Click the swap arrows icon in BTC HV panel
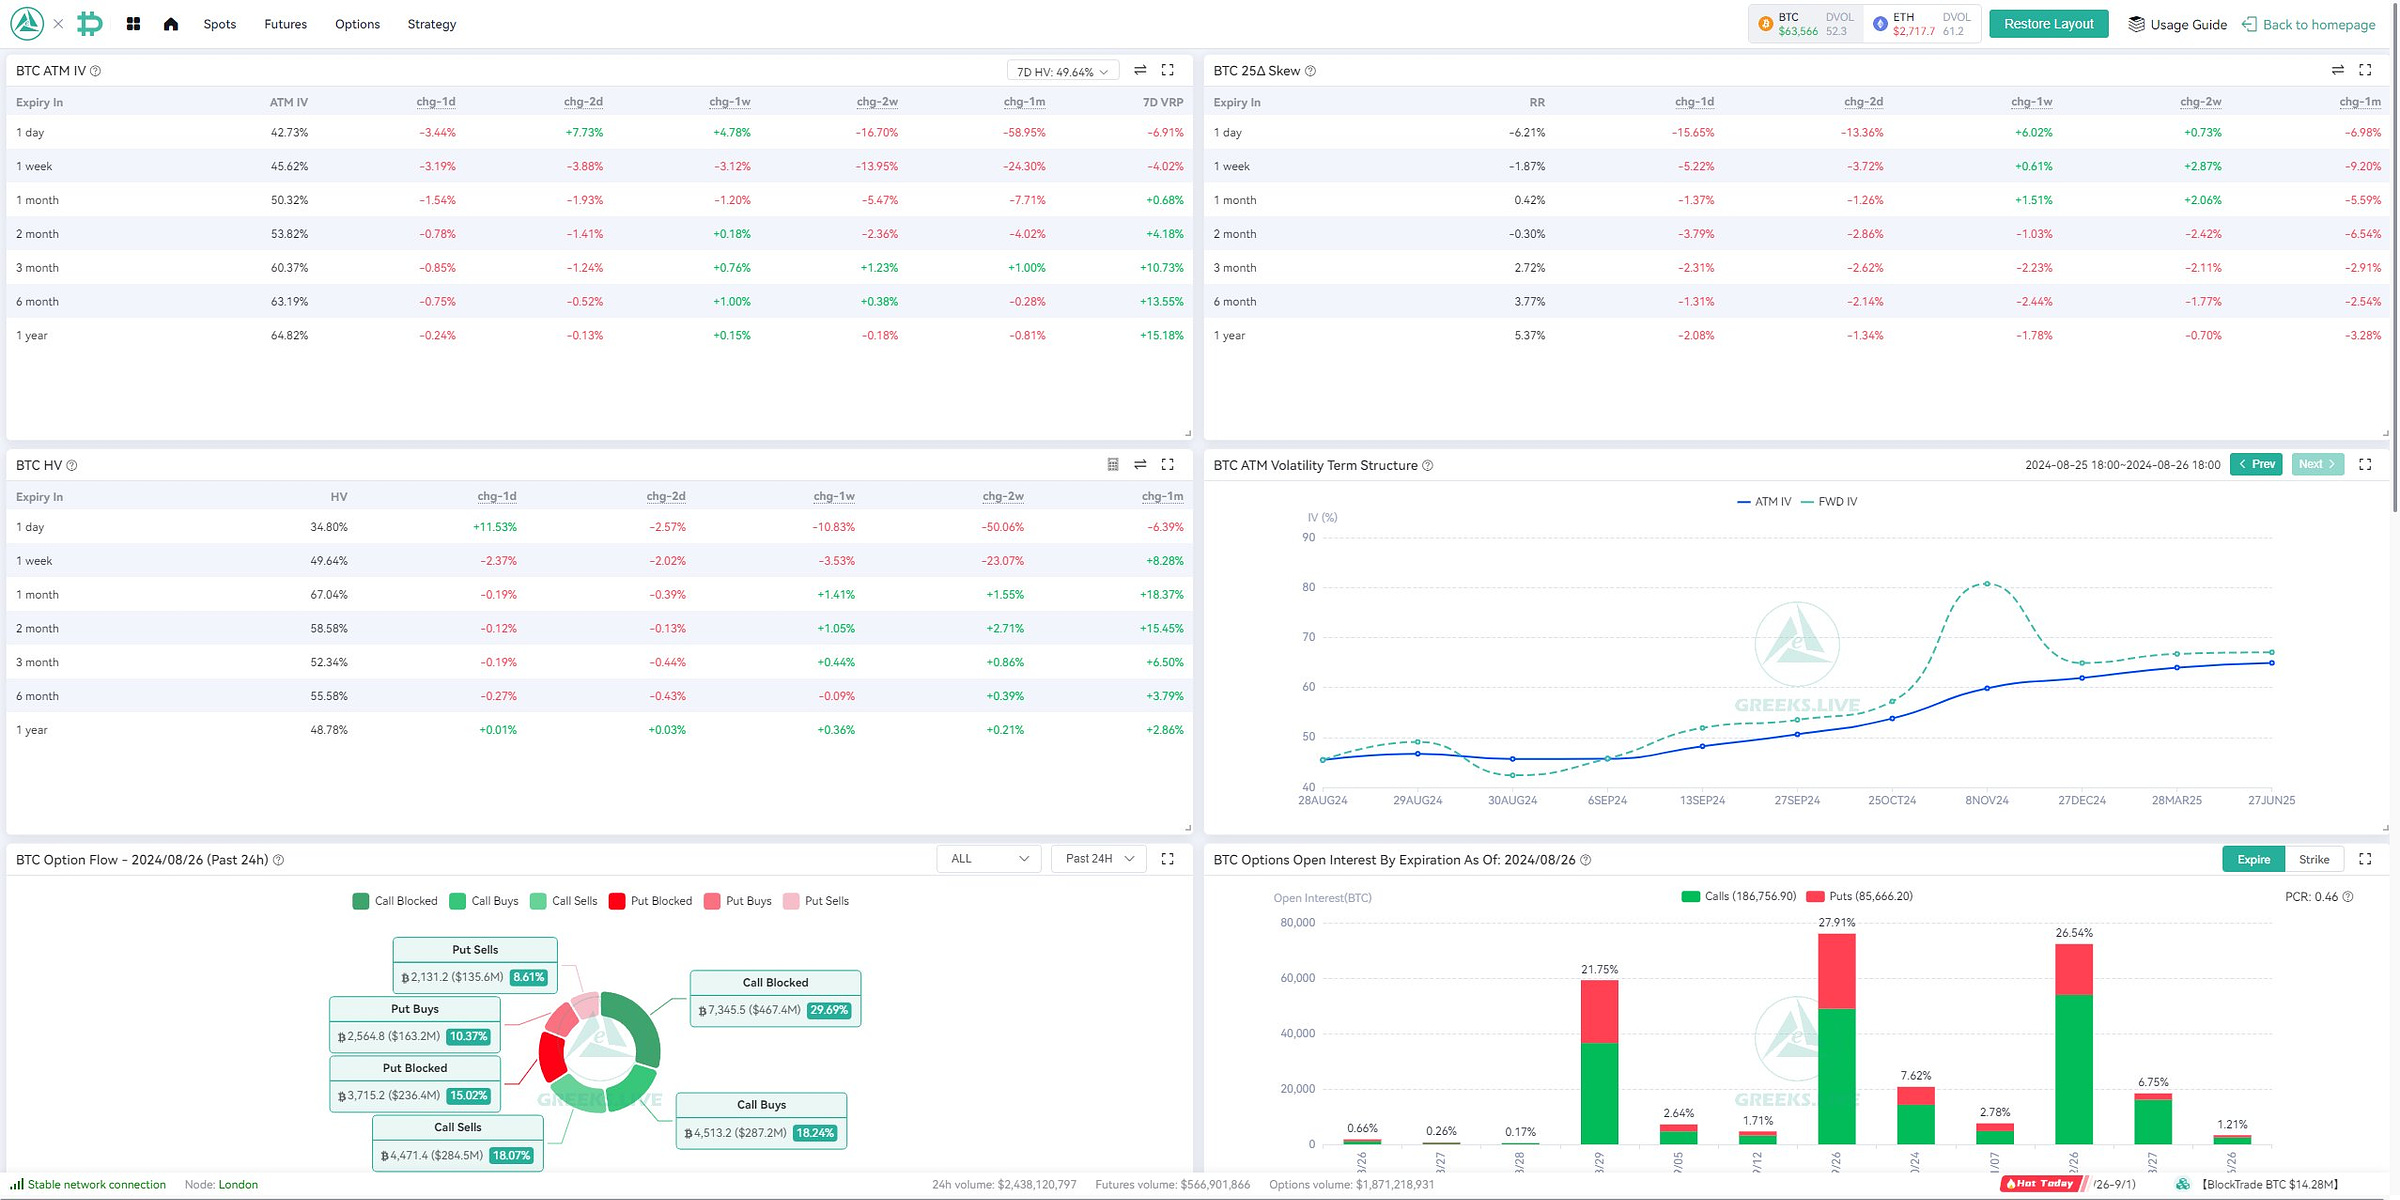2400x1200 pixels. (1140, 464)
